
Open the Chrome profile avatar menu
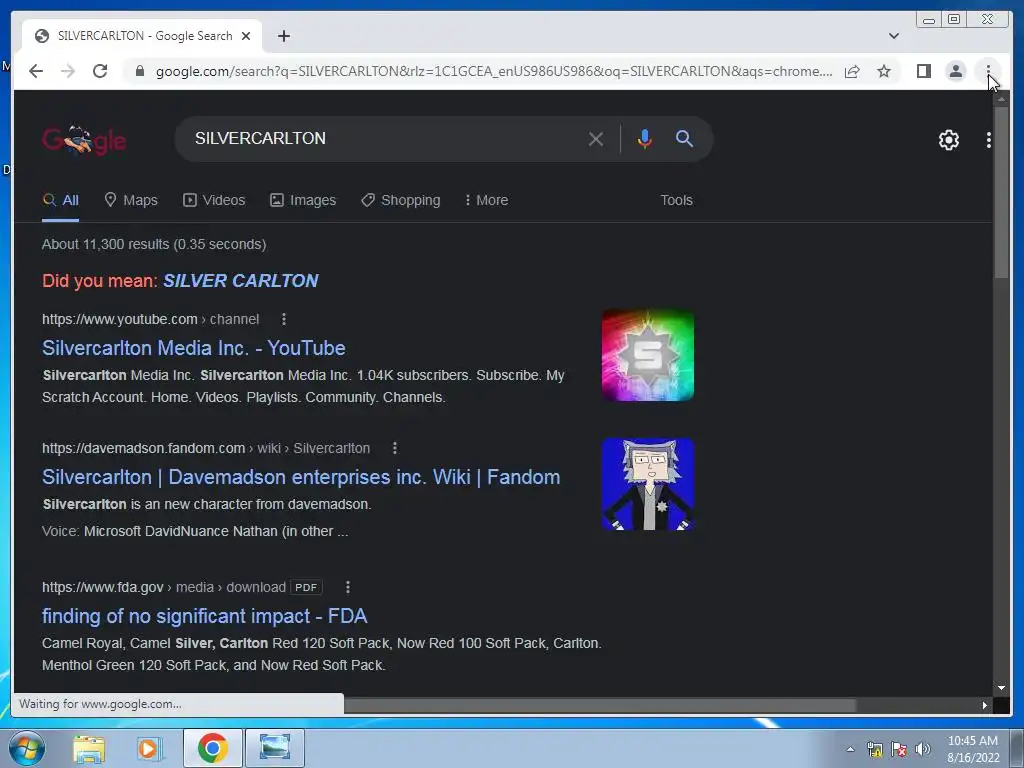(955, 71)
